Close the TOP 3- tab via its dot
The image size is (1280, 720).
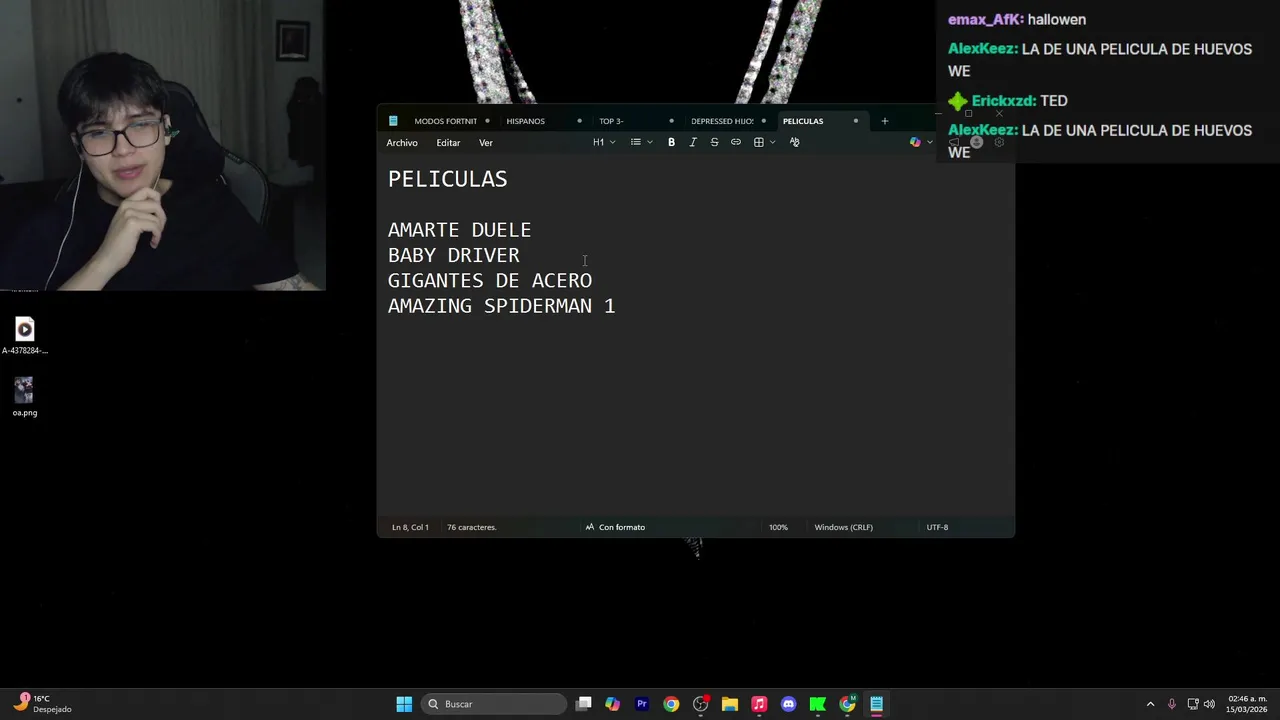671,121
